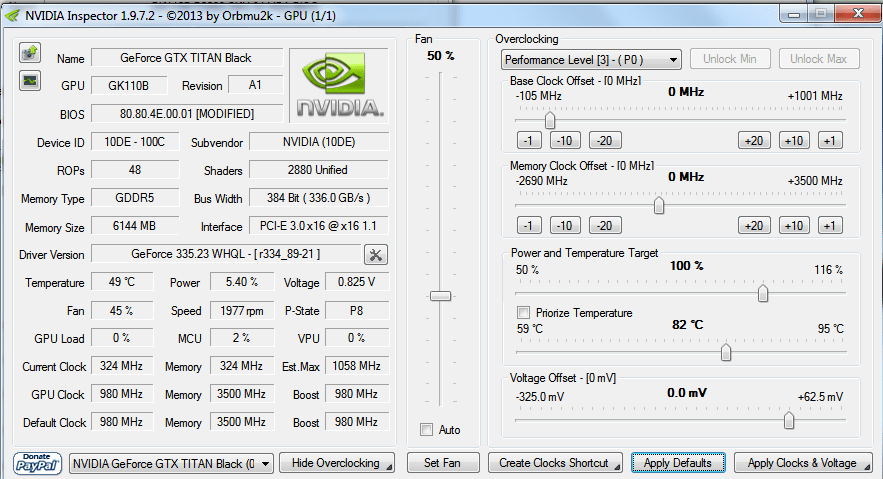Click the Current Clock value 324 MHz
Screen dimensions: 883x479
point(122,366)
